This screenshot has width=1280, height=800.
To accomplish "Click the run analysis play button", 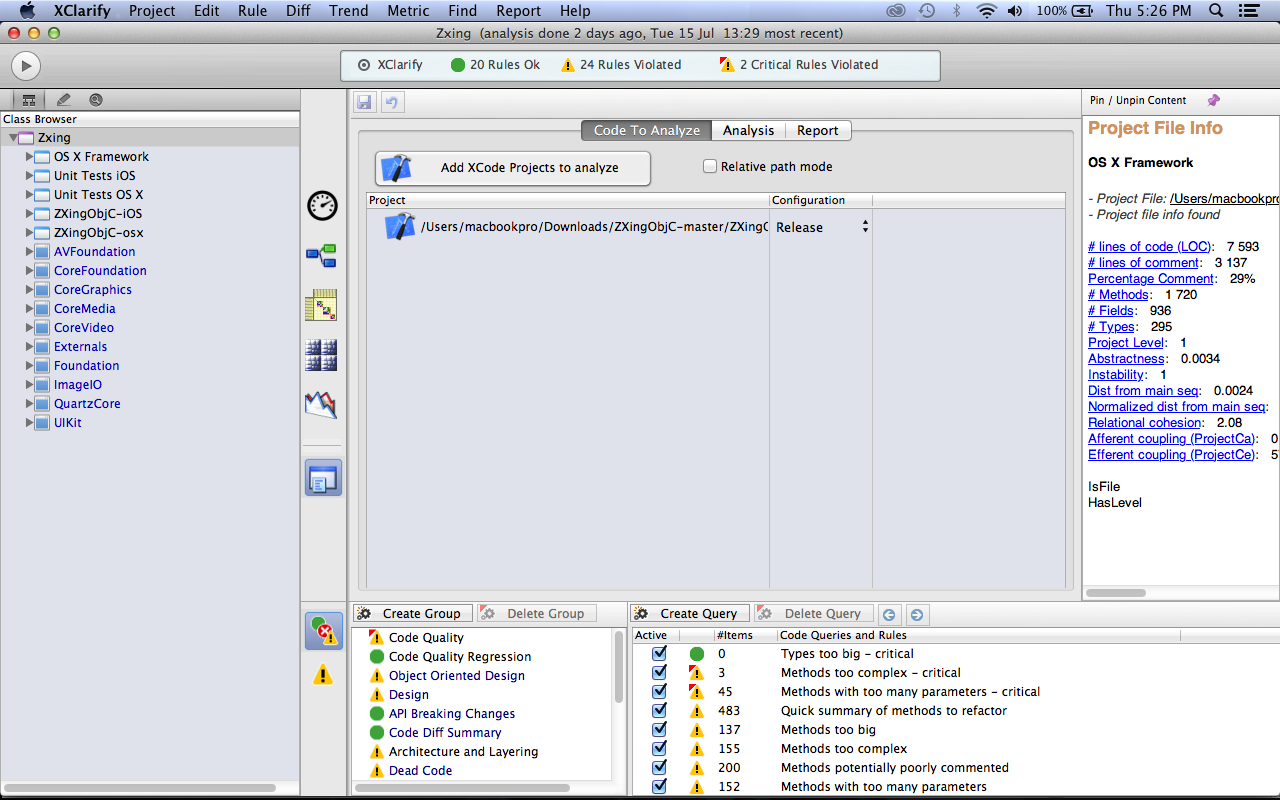I will click(x=26, y=66).
